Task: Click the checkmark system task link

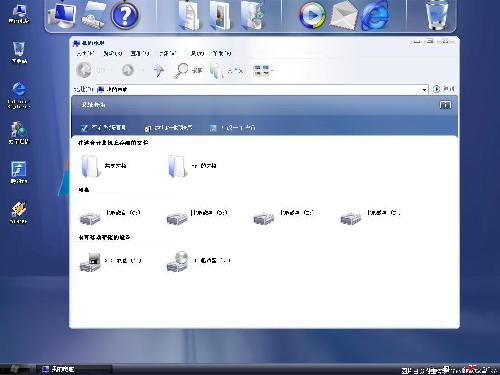Action: pyautogui.click(x=104, y=128)
